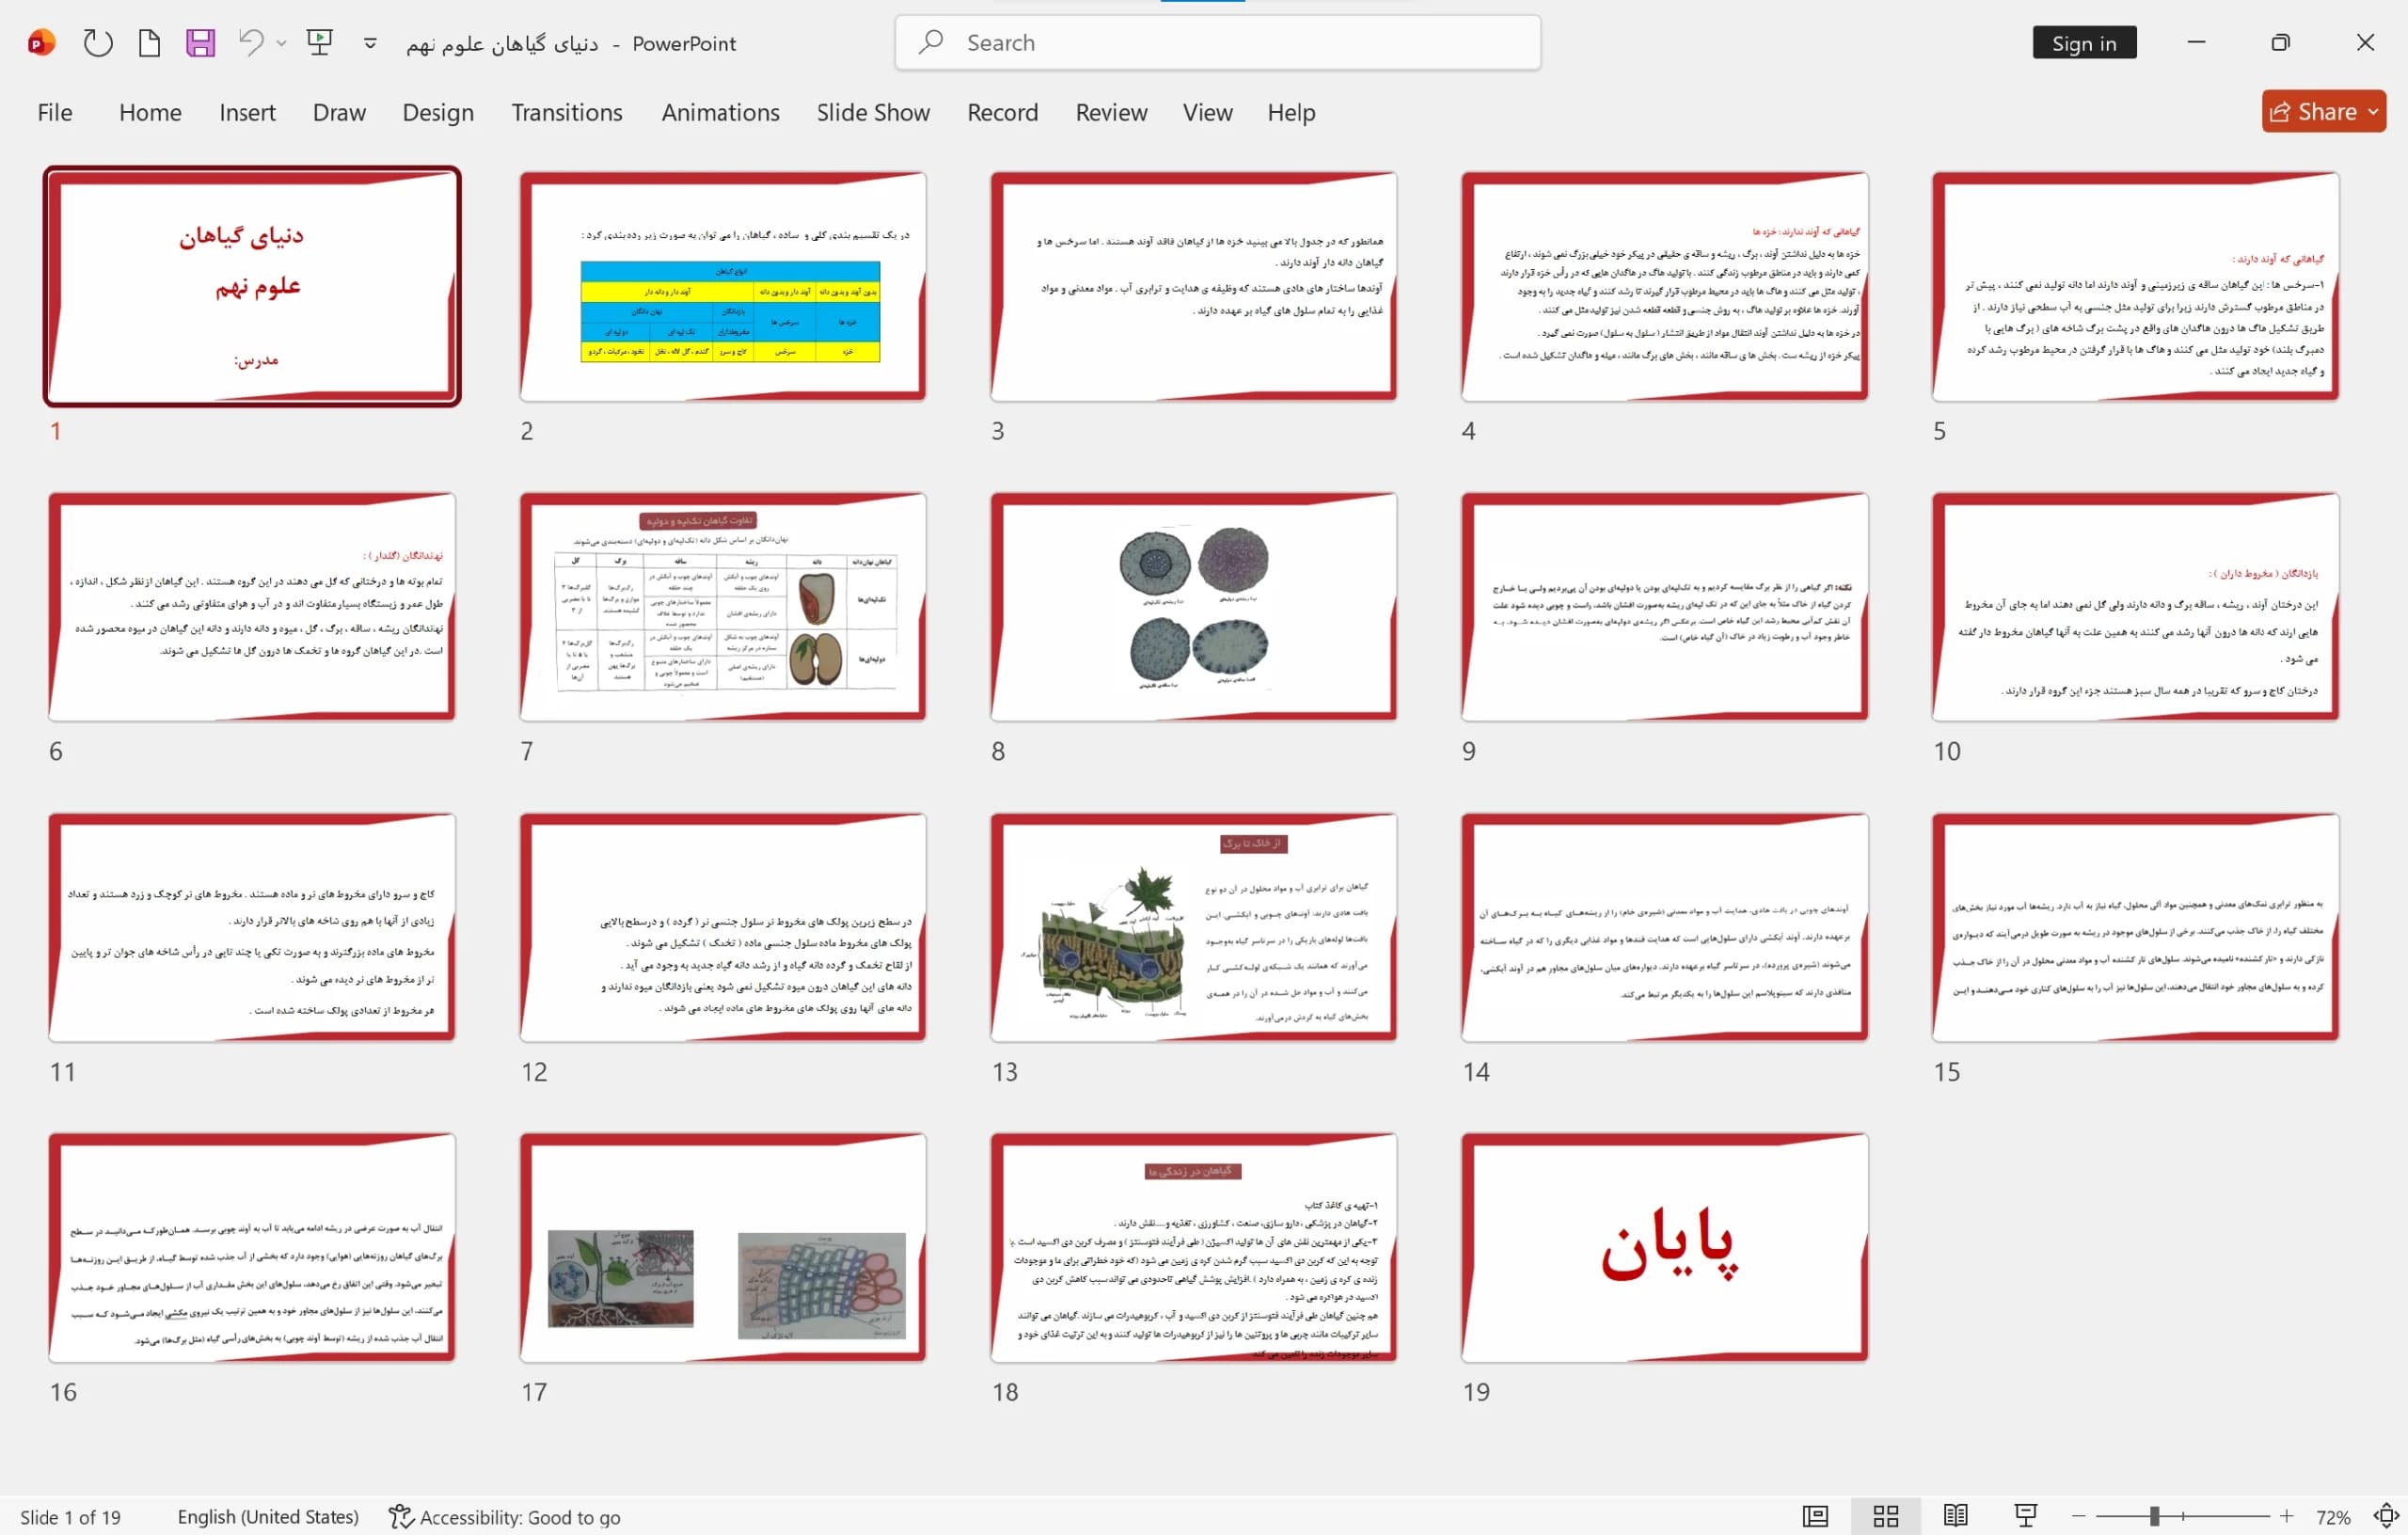Viewport: 2408px width, 1535px height.
Task: Open the Draw tab
Action: [x=339, y=112]
